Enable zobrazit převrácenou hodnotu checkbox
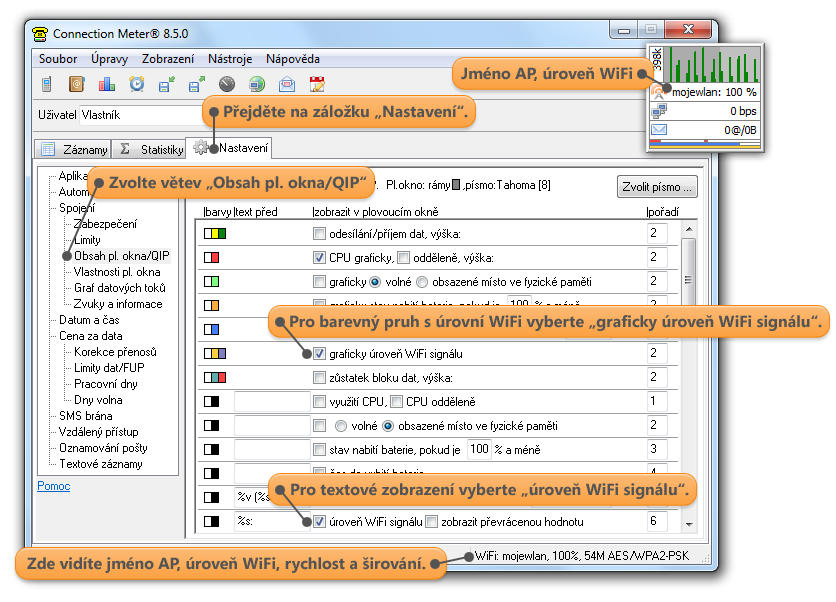Image resolution: width=836 pixels, height=602 pixels. coord(431,521)
